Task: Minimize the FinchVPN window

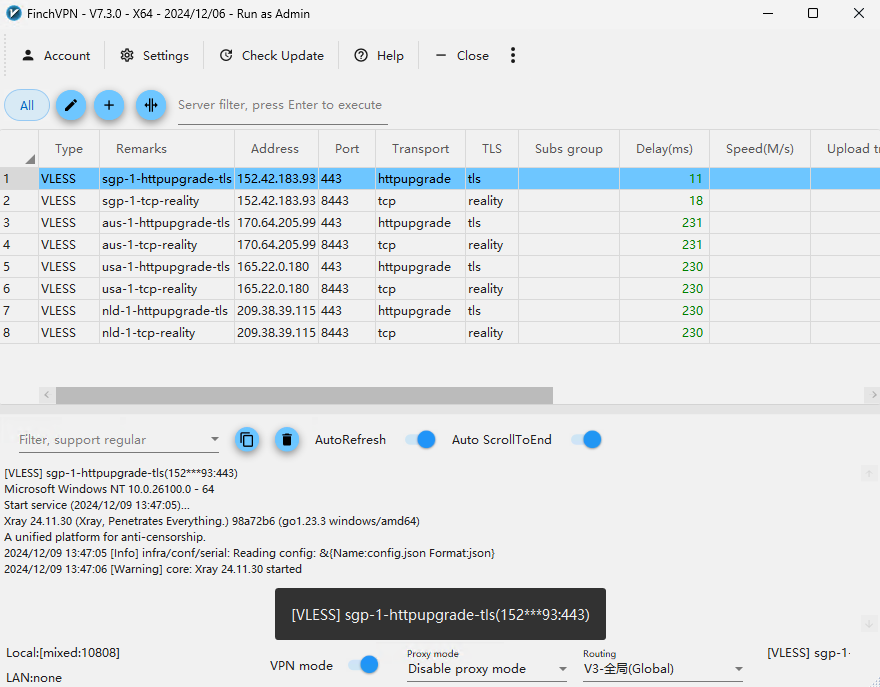Action: click(x=768, y=13)
